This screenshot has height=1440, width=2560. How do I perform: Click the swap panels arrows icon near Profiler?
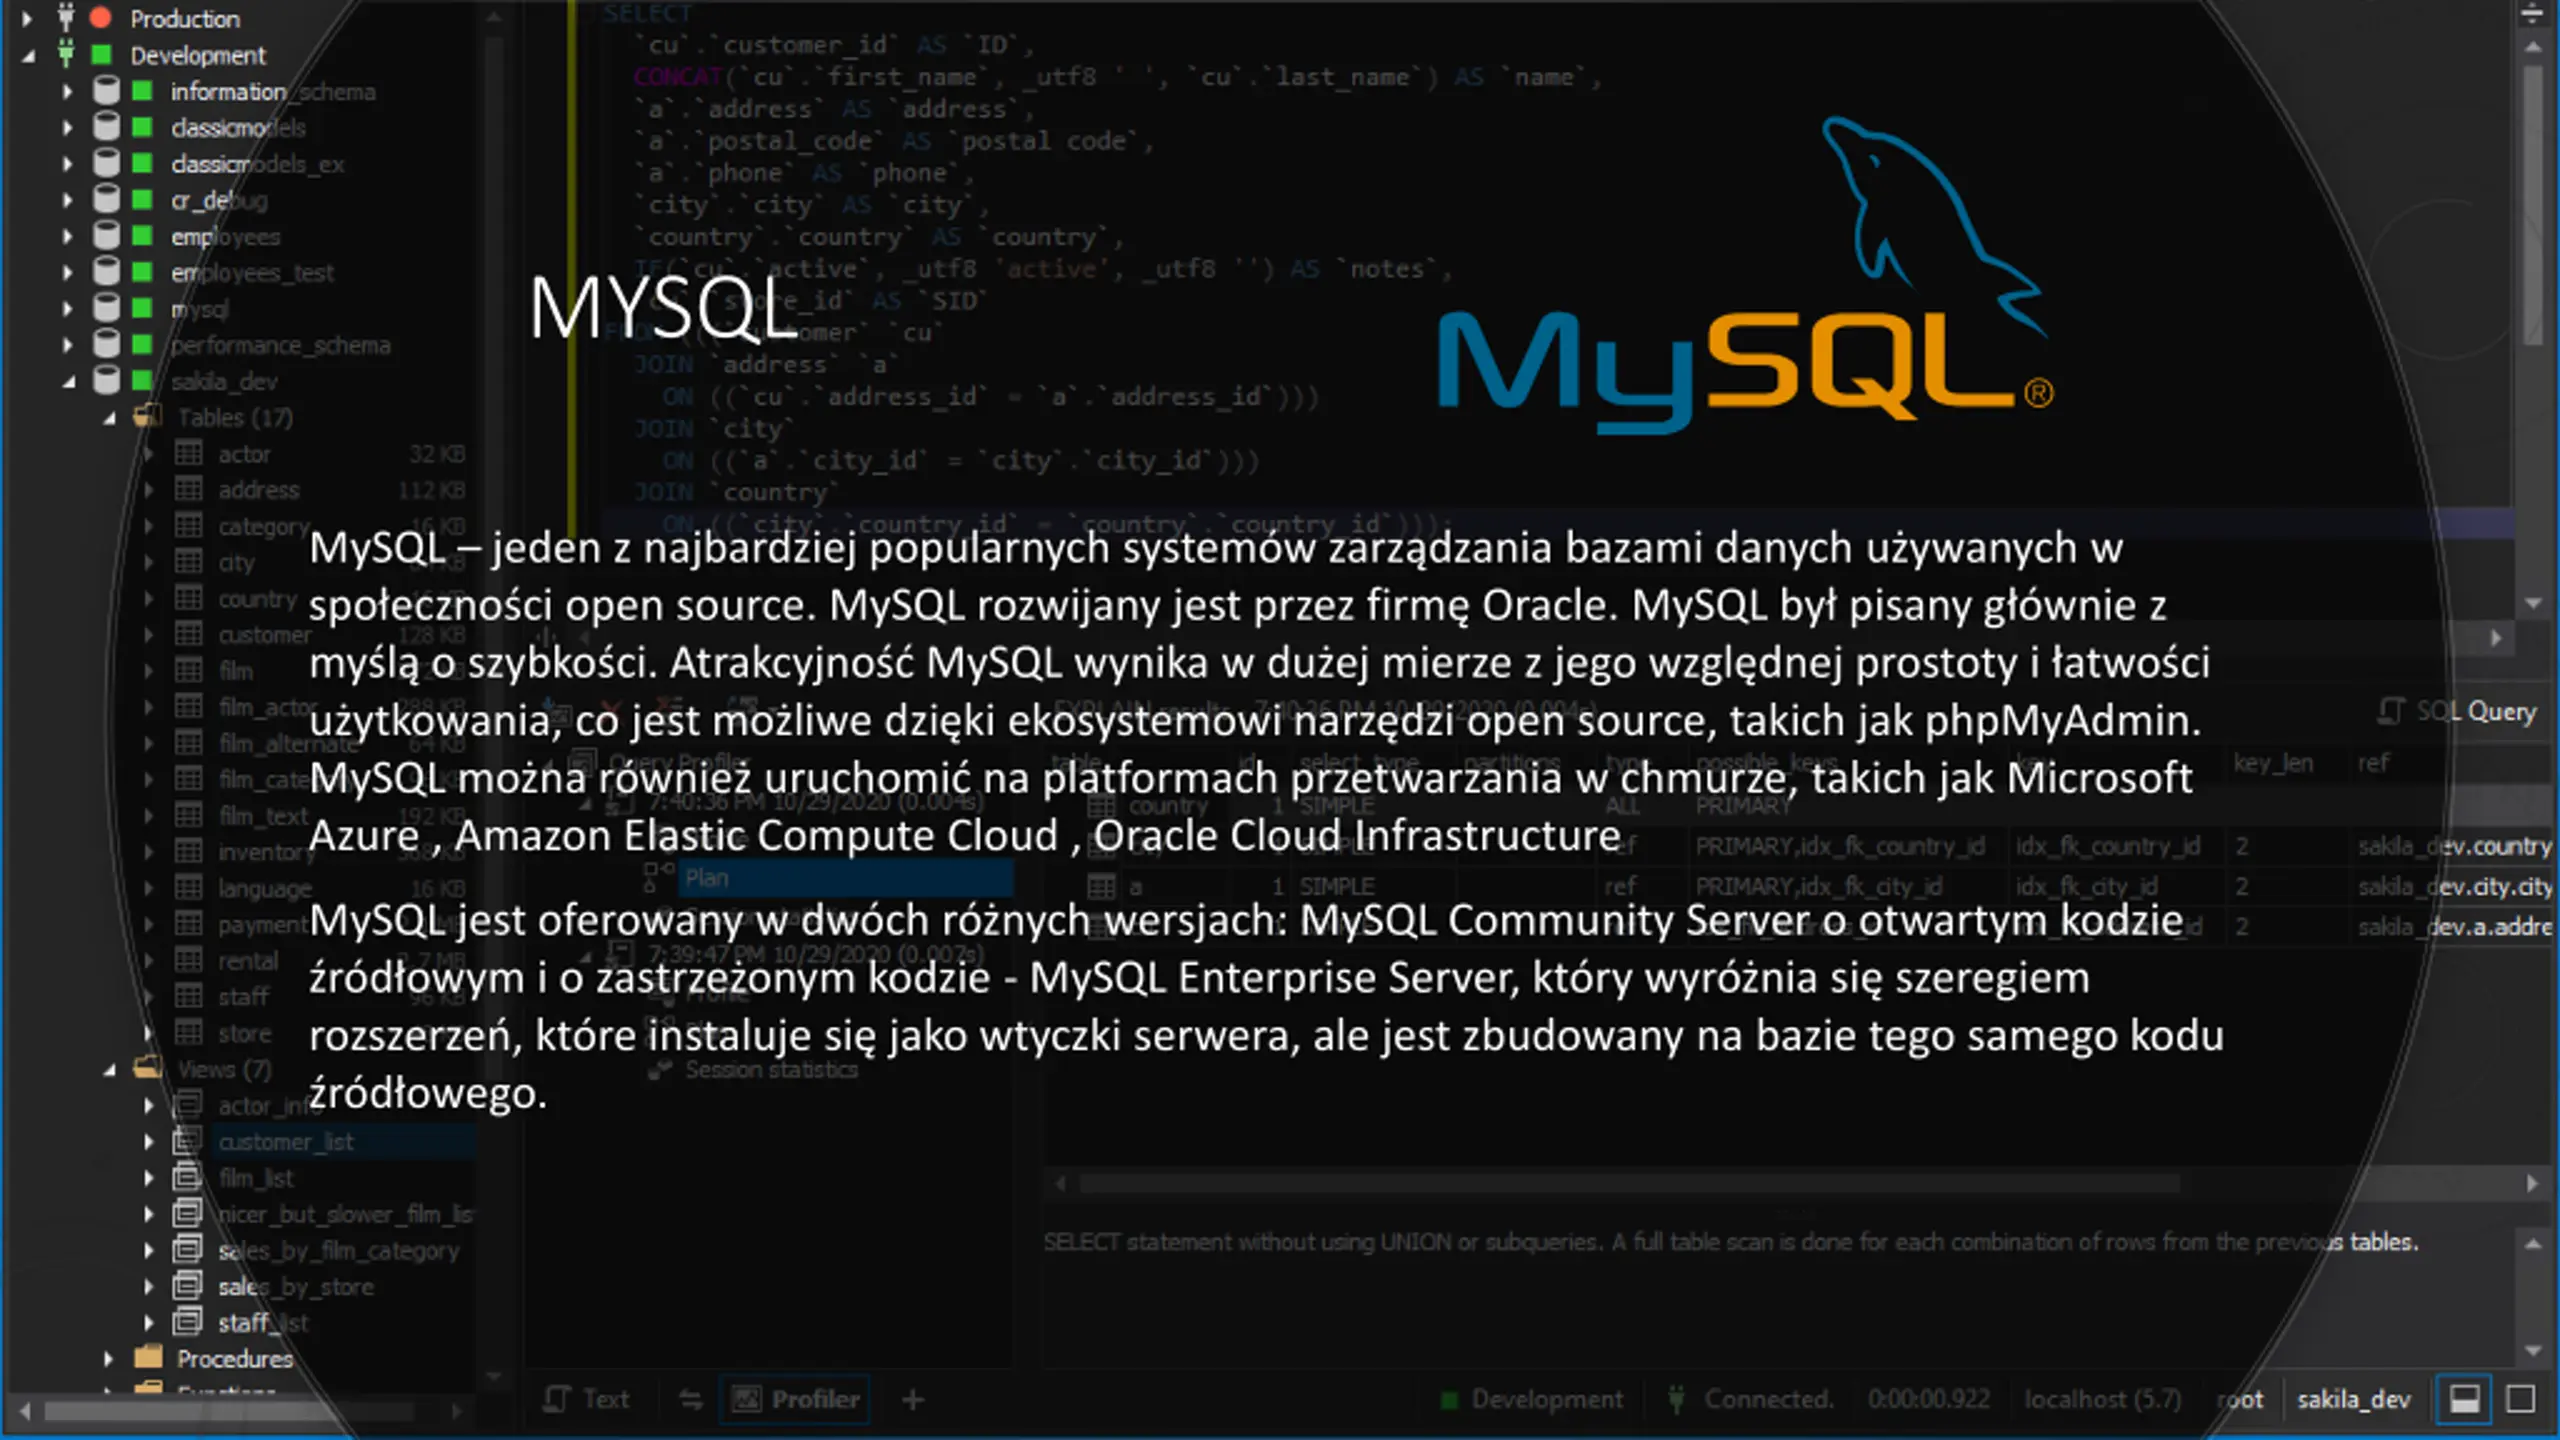point(690,1399)
